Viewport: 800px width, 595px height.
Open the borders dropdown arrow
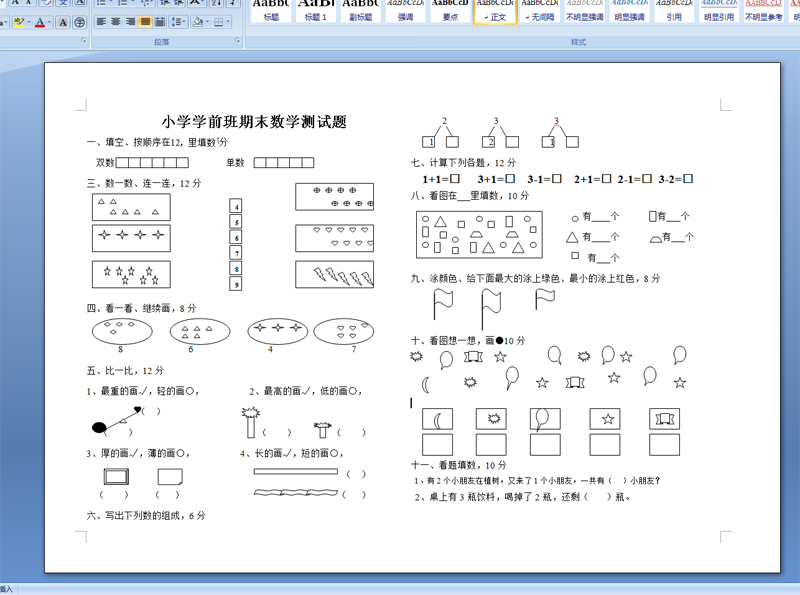pyautogui.click(x=228, y=21)
